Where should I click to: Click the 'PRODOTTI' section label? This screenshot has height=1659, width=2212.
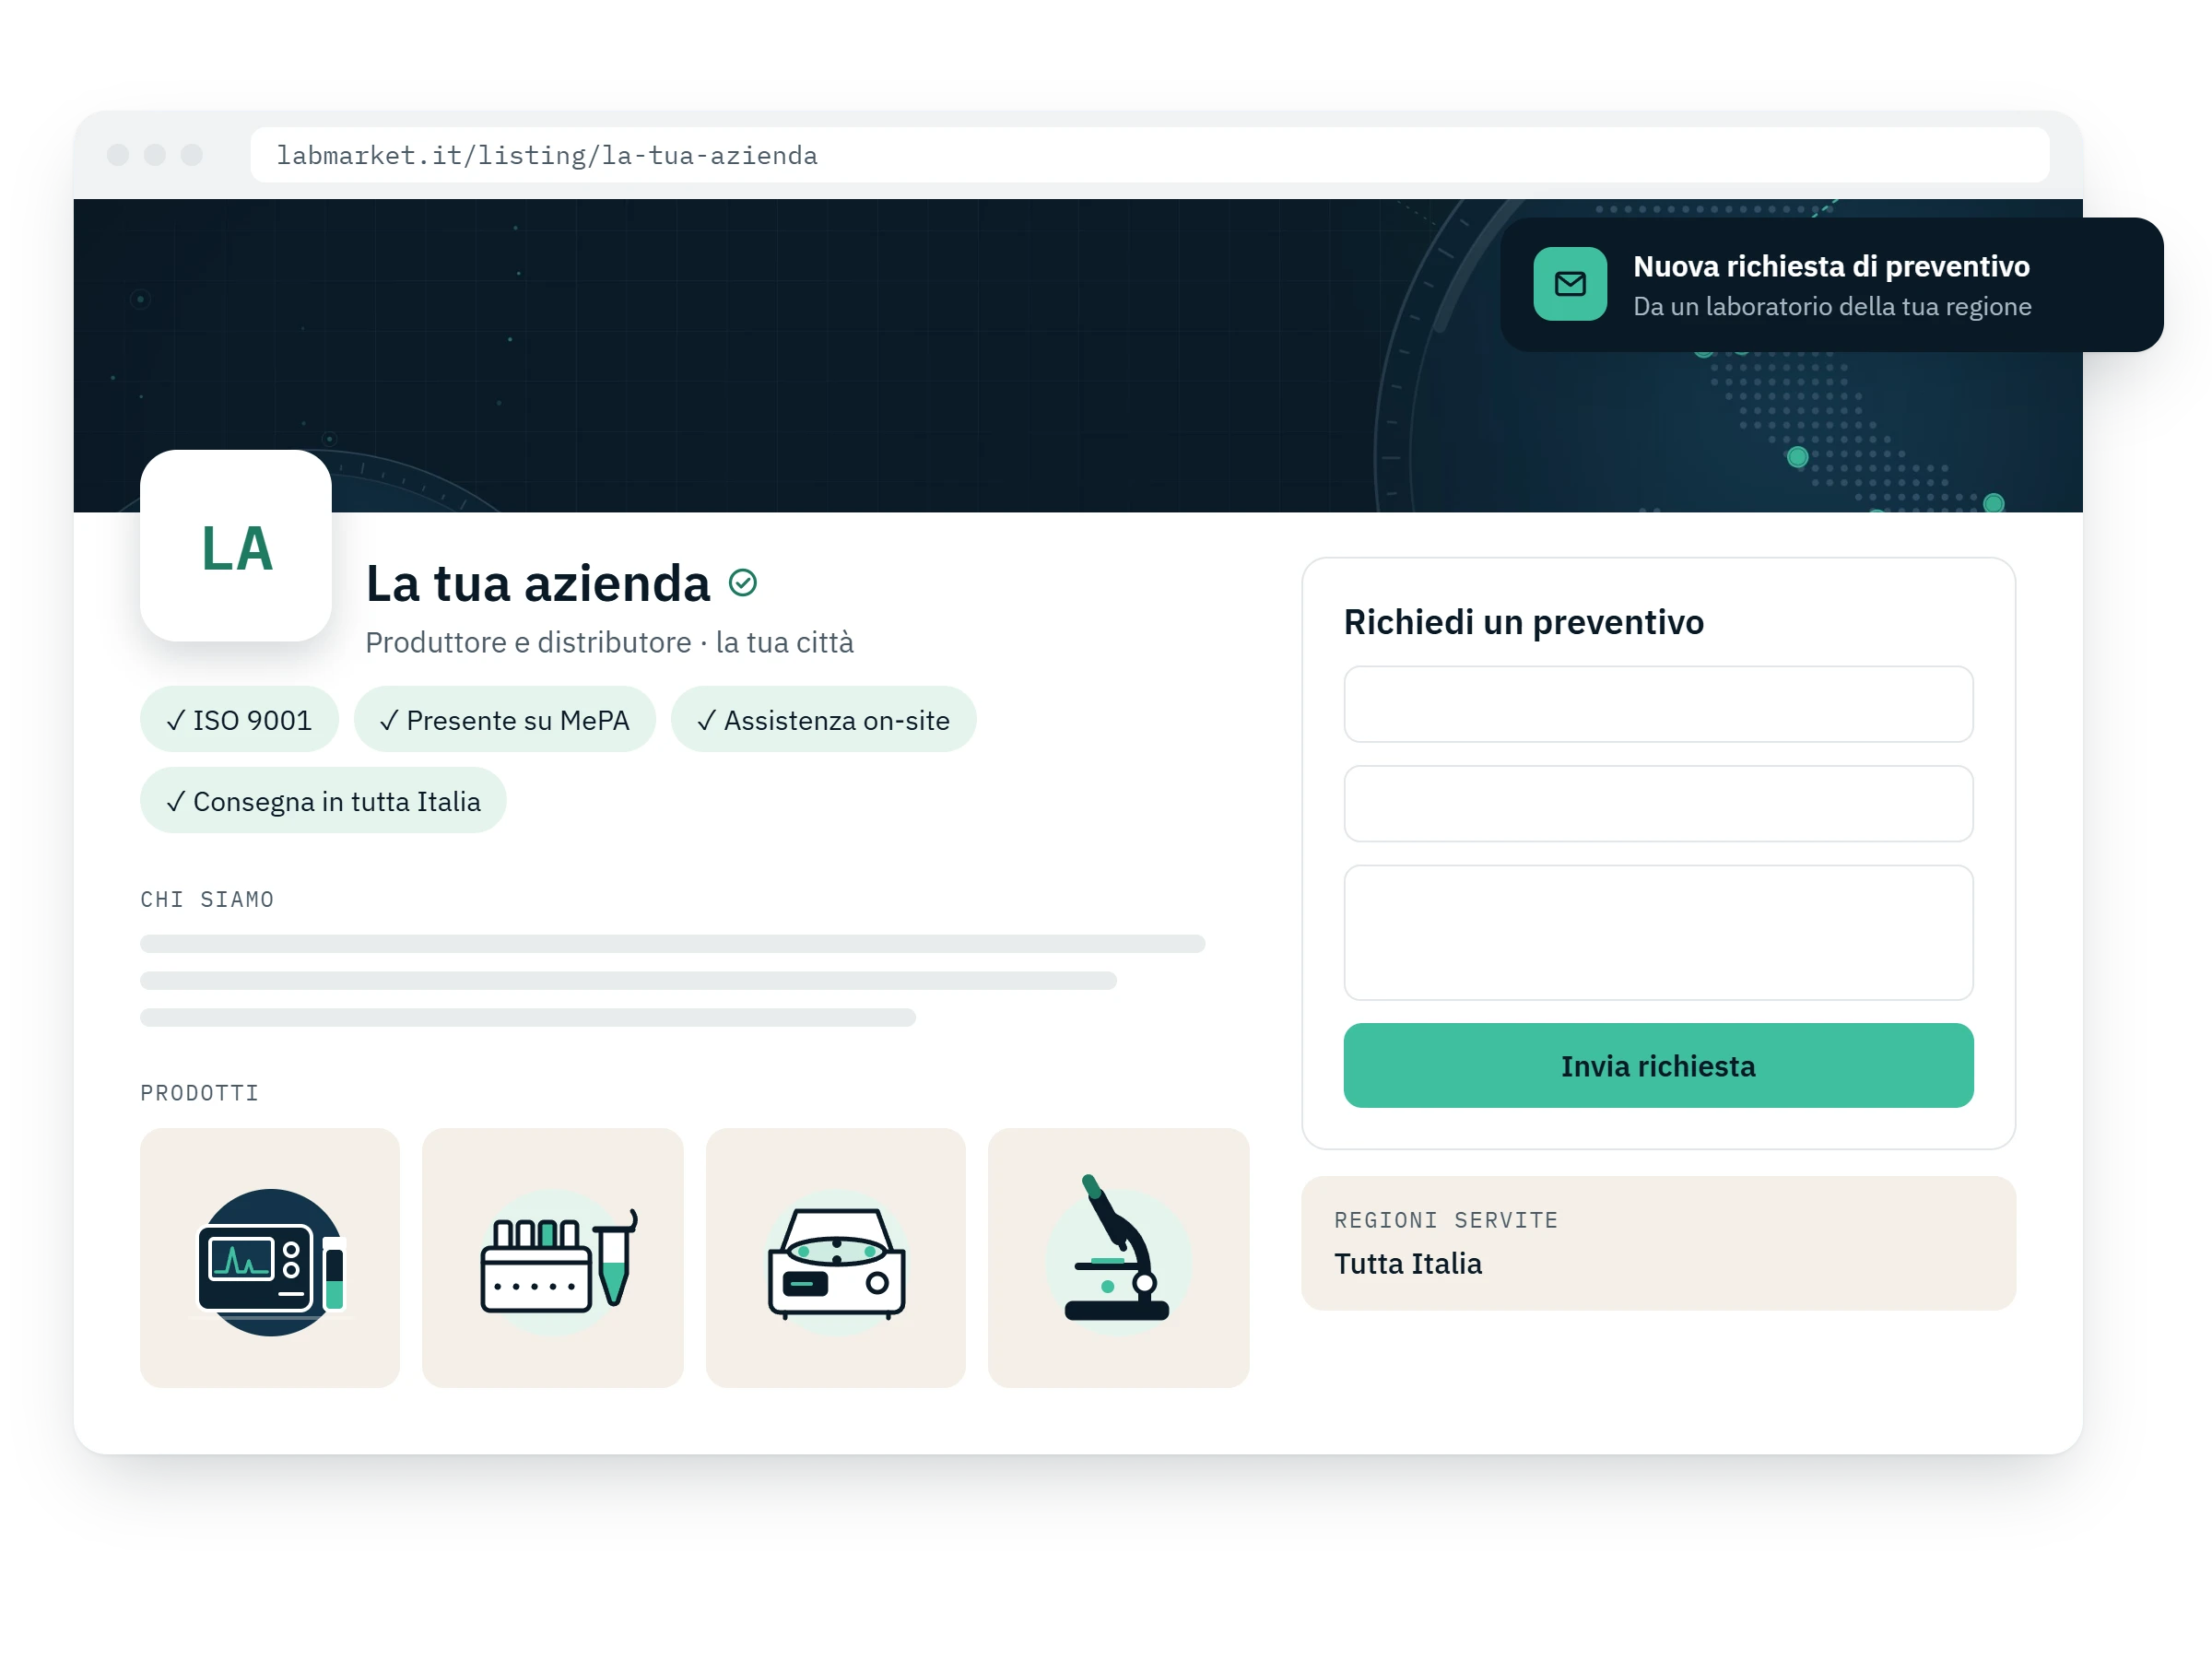[199, 1093]
